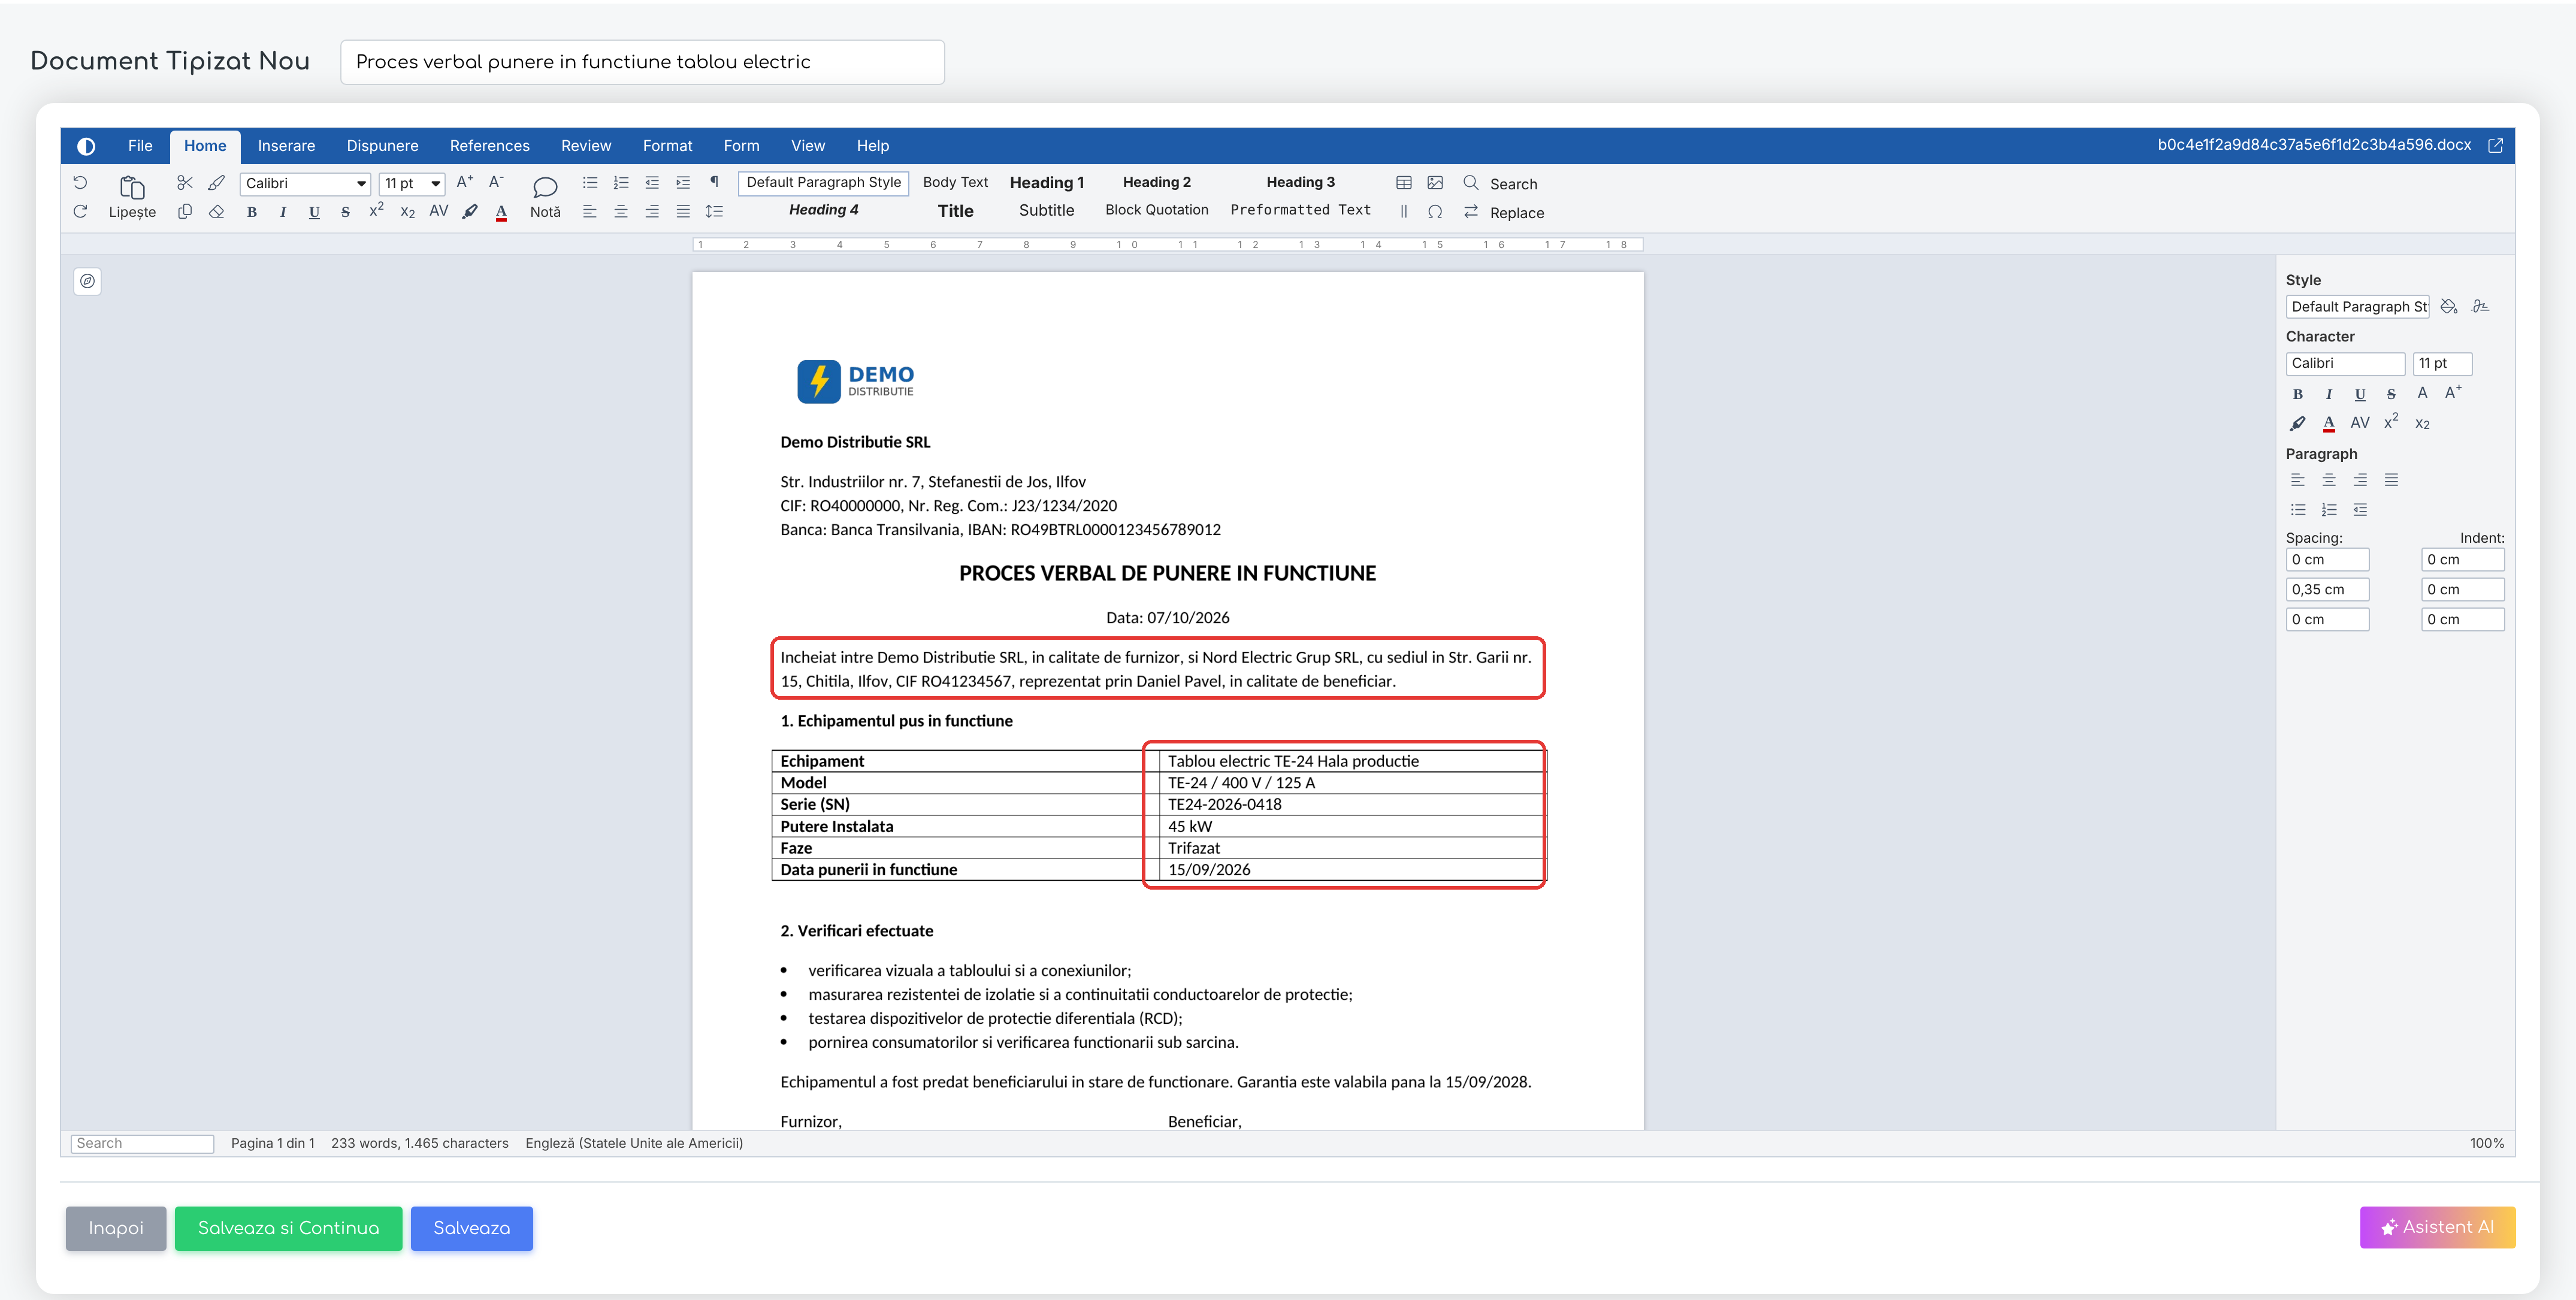Click the navigator compass icon left of page
This screenshot has width=2576, height=1300.
[87, 281]
